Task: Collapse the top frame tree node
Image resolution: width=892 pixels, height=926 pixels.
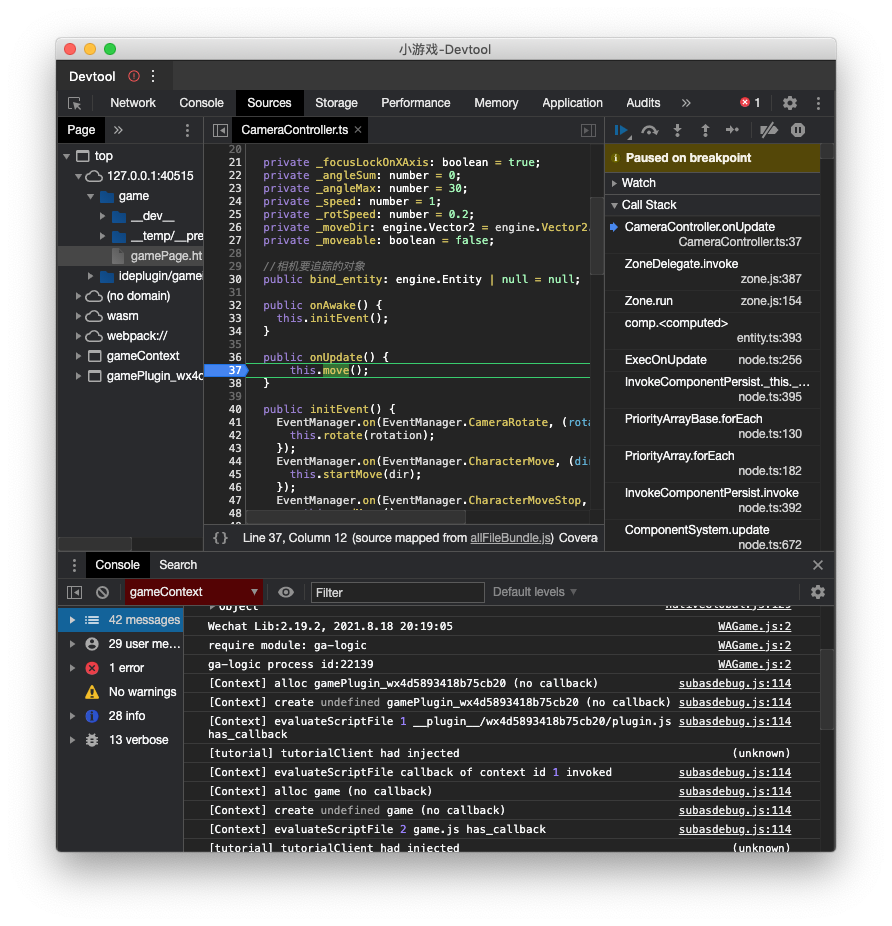Action: tap(66, 156)
